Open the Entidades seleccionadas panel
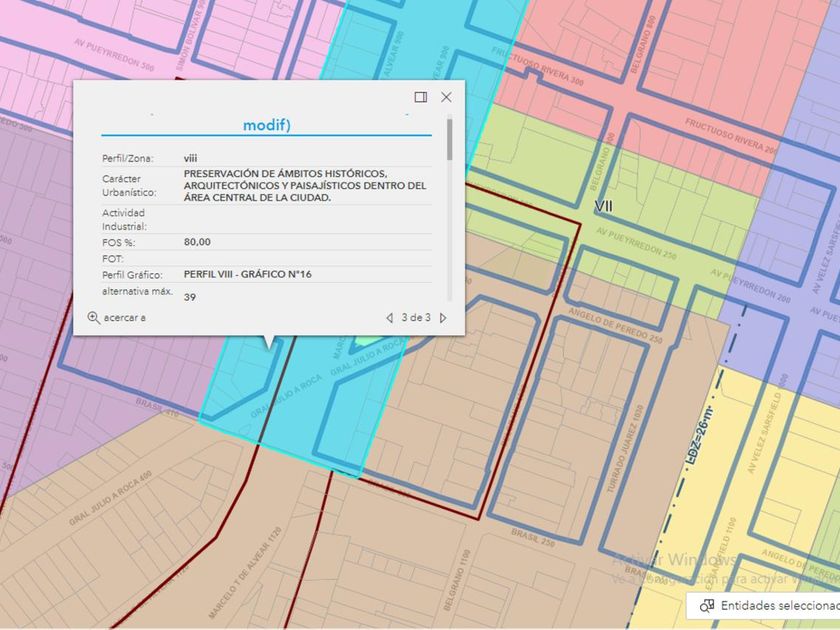 (778, 605)
